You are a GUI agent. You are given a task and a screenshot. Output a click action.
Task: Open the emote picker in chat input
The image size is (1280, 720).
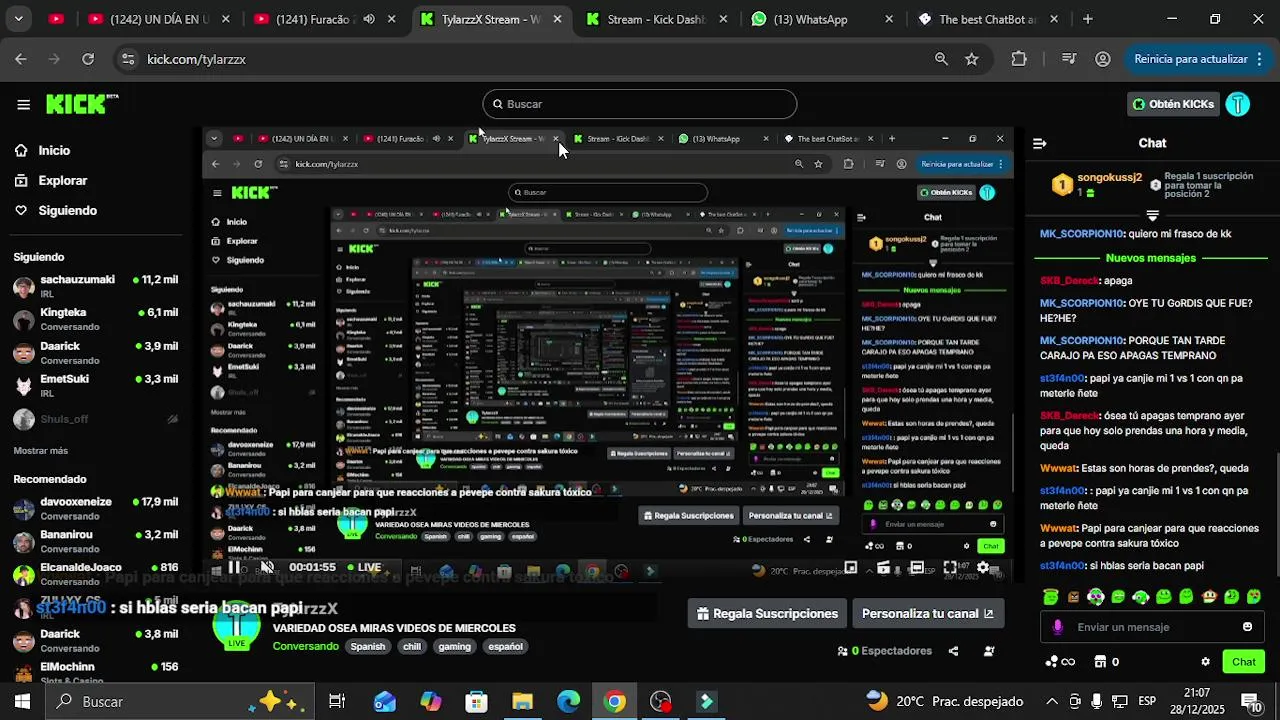(1247, 627)
